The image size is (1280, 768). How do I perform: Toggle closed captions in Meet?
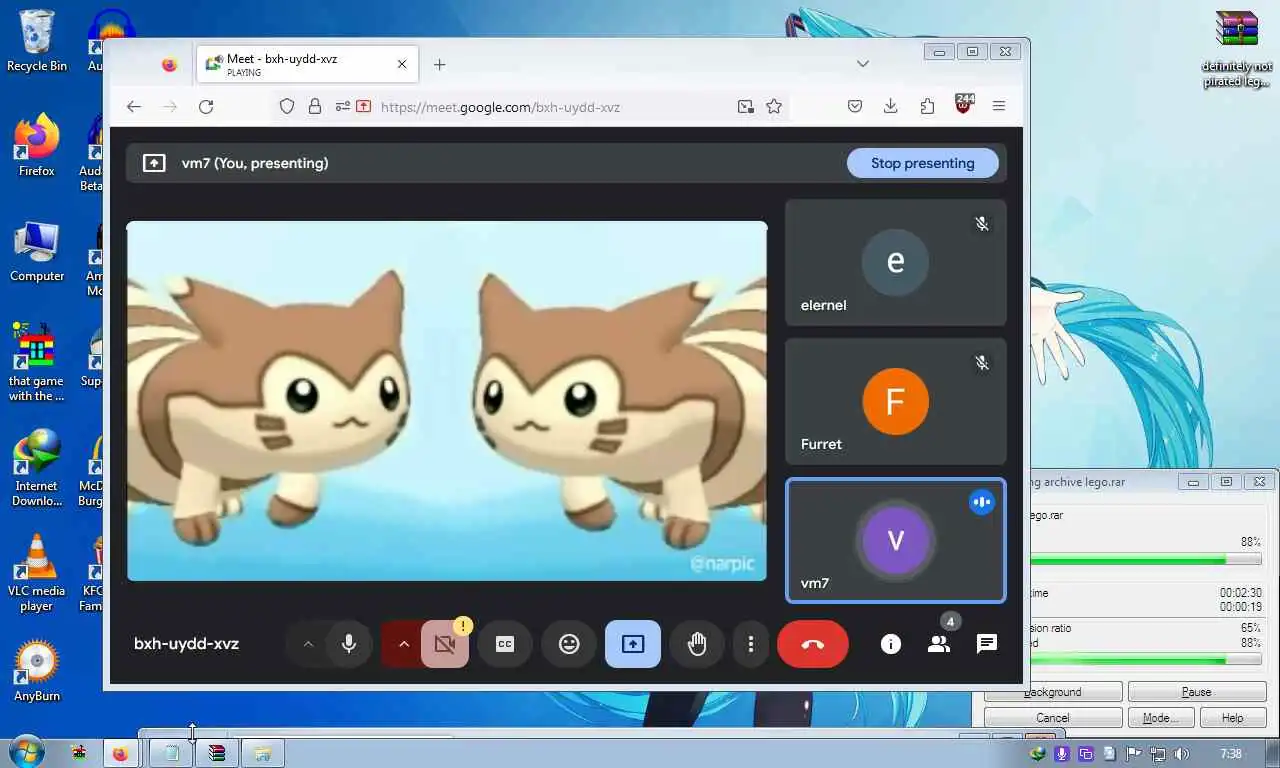pyautogui.click(x=505, y=644)
